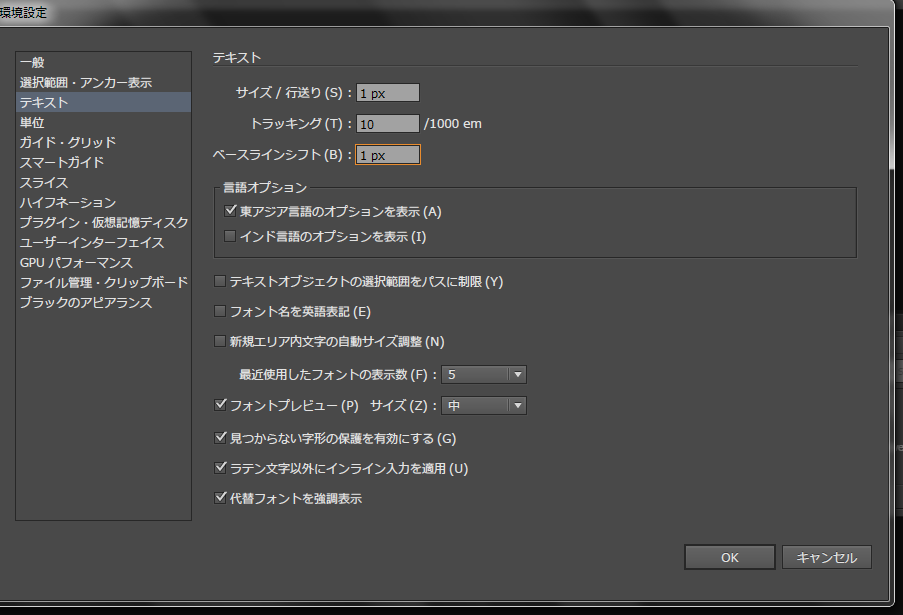903x615 pixels.
Task: Select the テキスト category in sidebar
Action: click(x=104, y=102)
